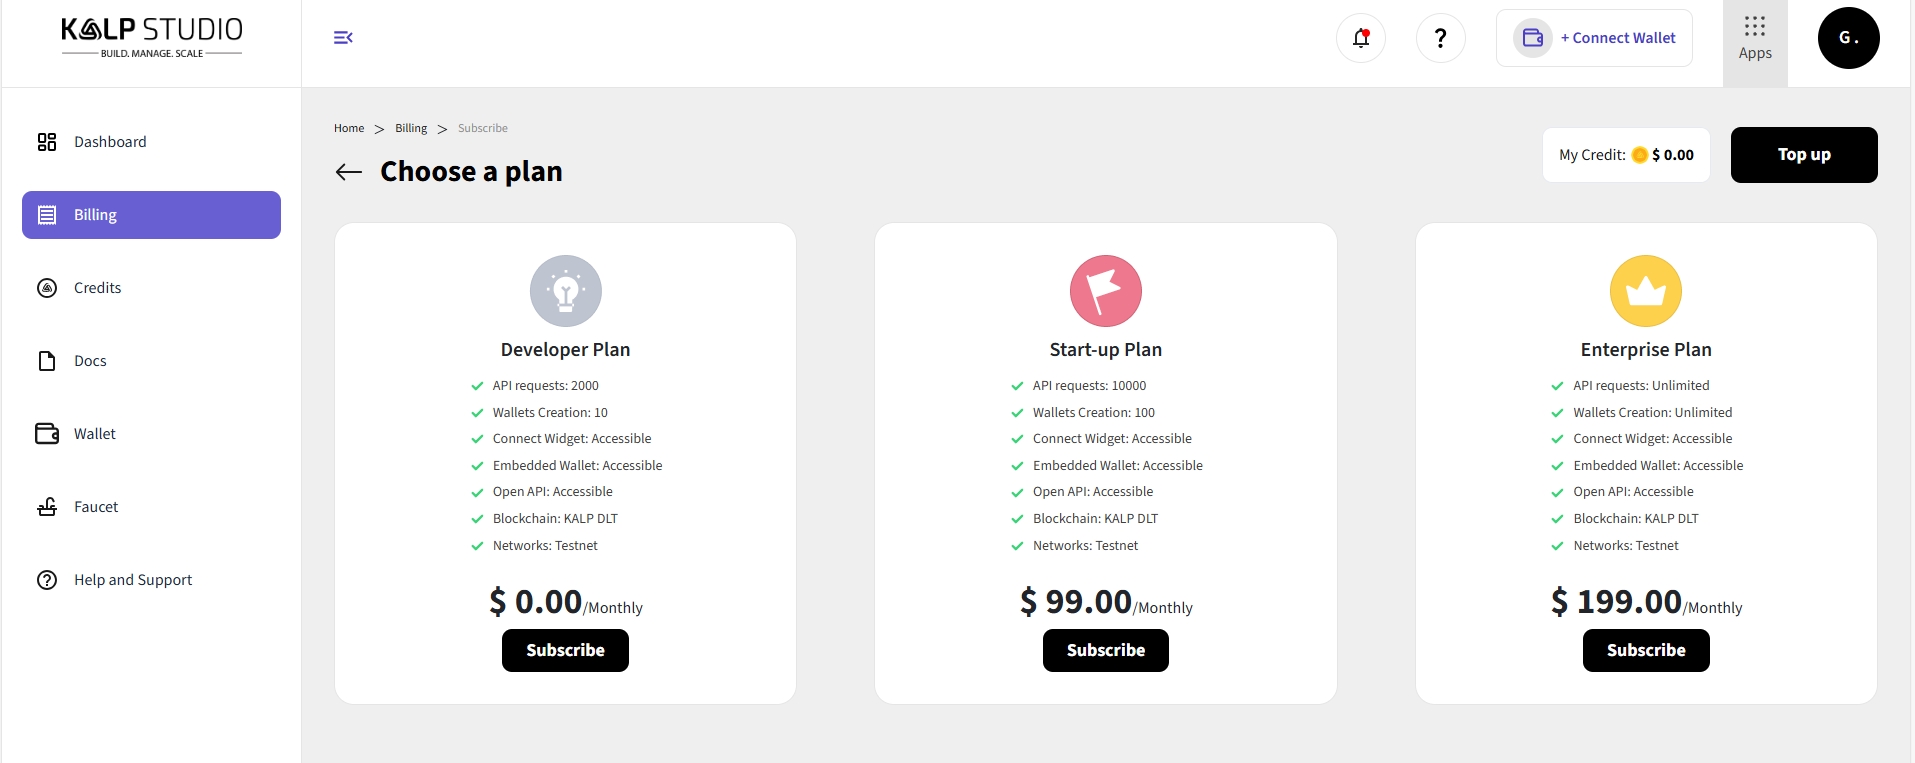Click the Developer Plan lightbulb icon

point(566,291)
